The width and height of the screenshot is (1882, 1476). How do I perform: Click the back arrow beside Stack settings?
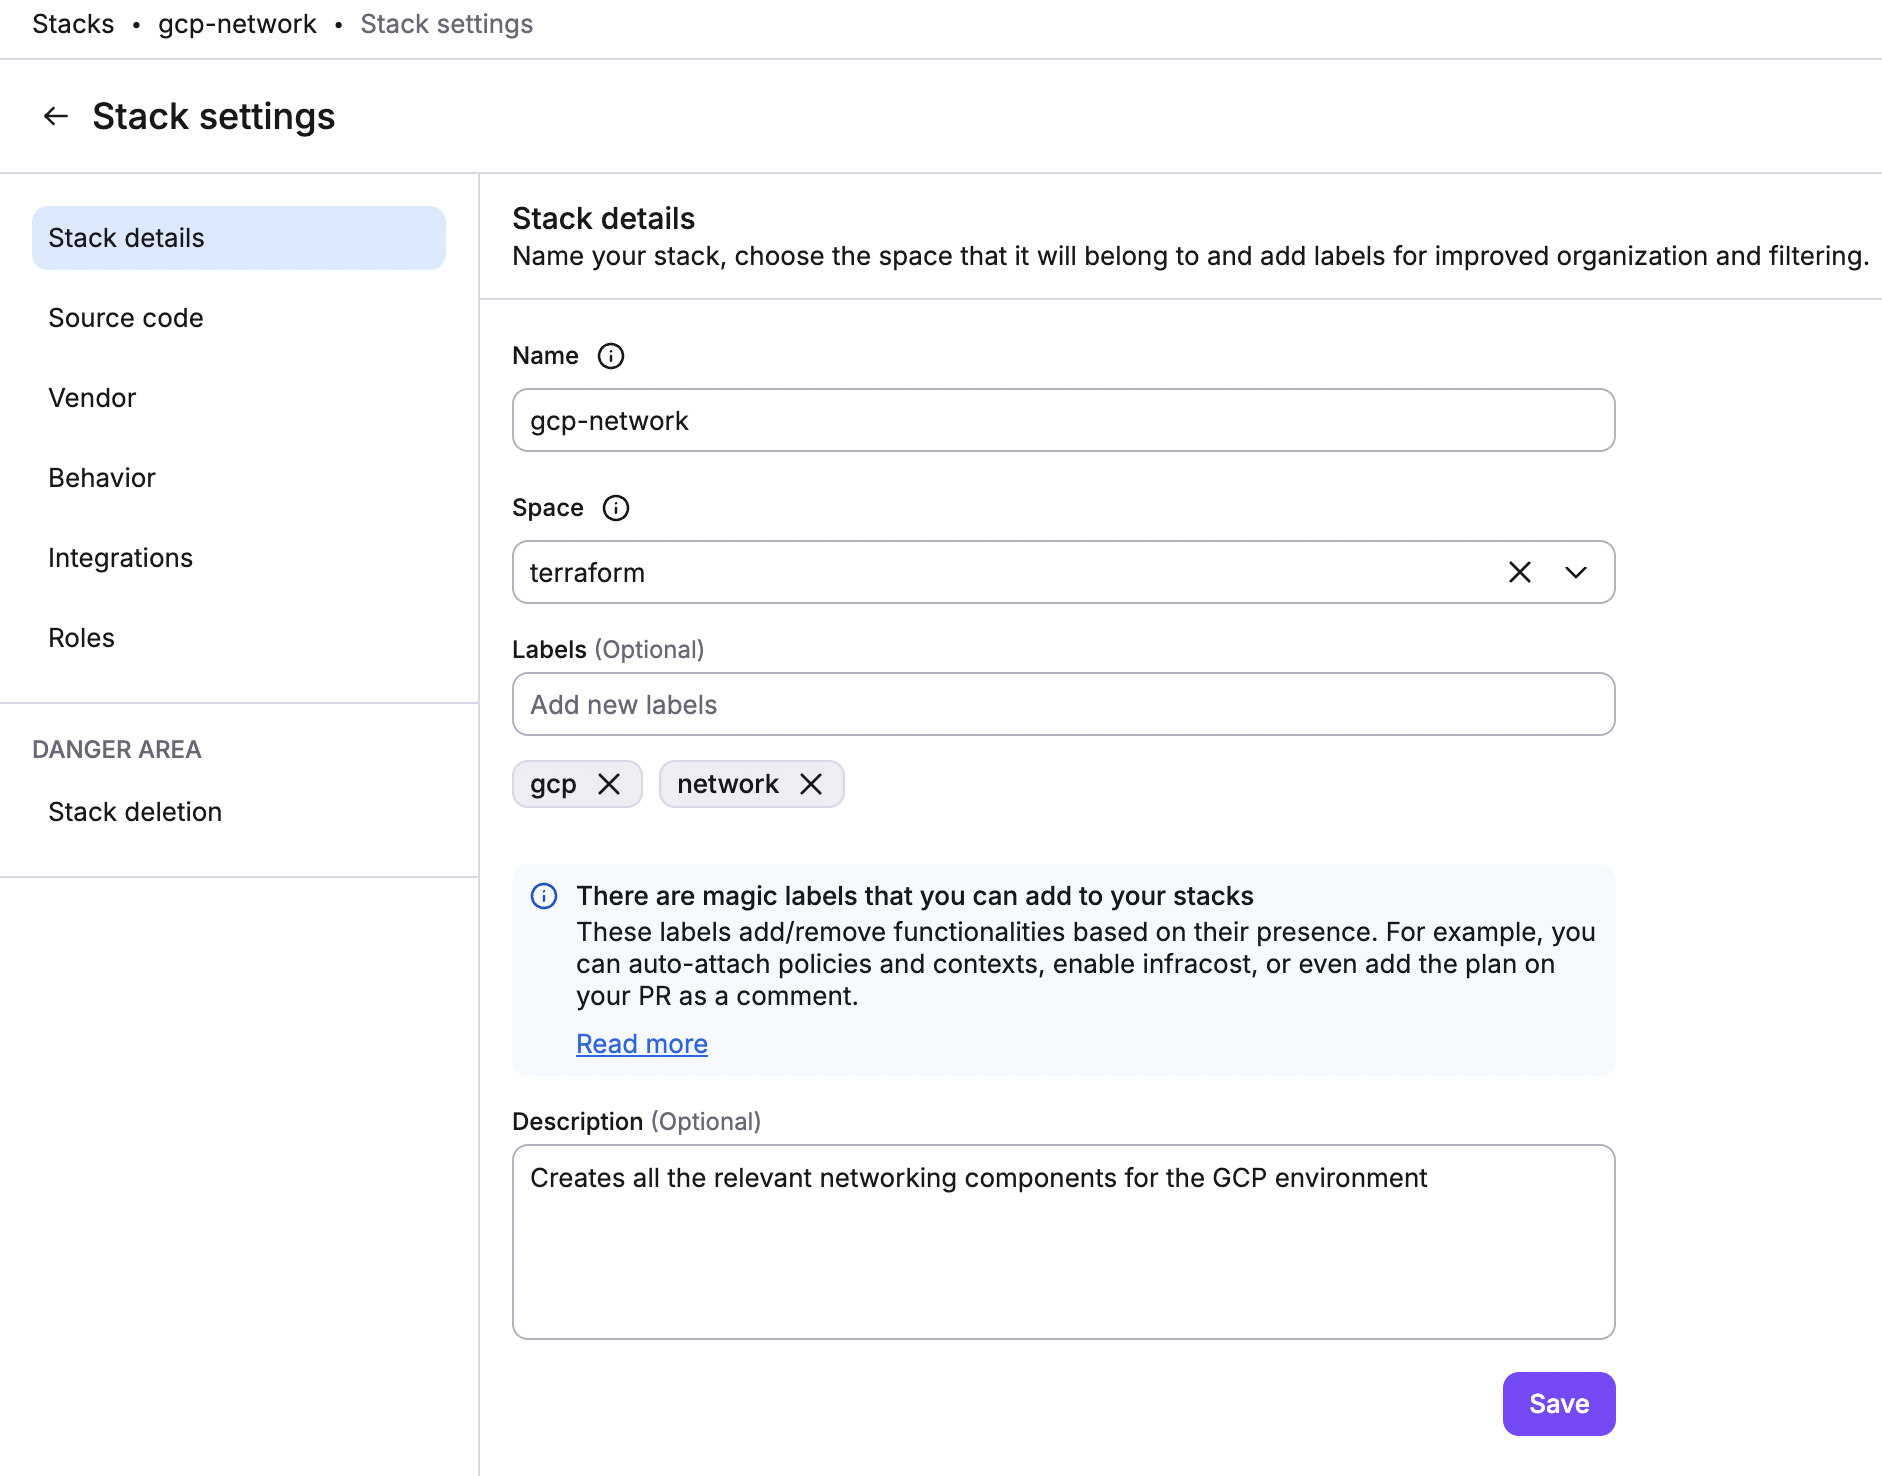pyautogui.click(x=56, y=117)
